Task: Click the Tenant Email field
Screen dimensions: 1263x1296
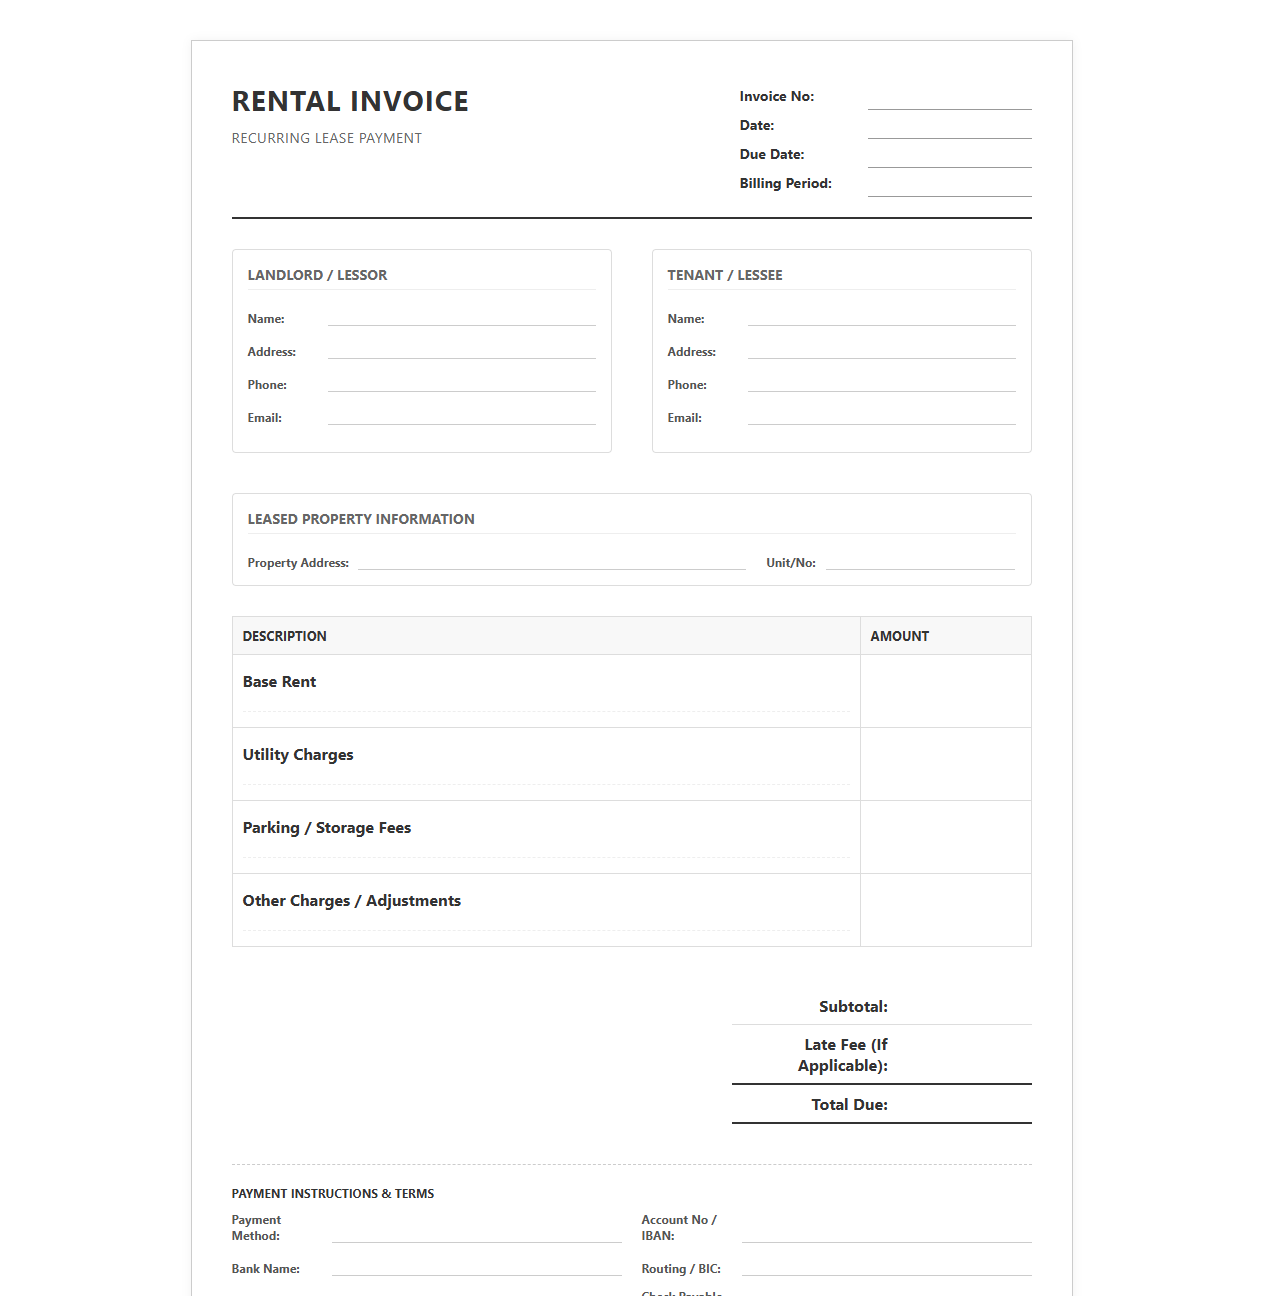Action: point(881,417)
